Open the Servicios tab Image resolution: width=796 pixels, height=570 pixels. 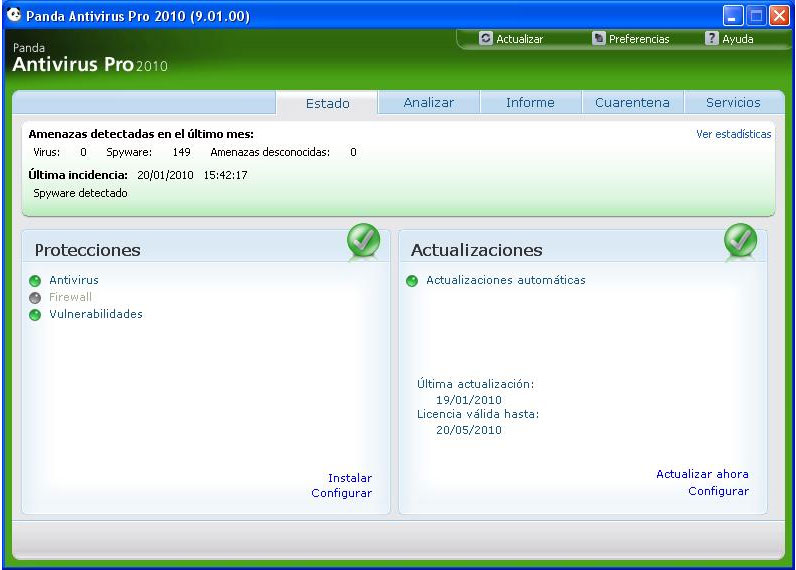(733, 103)
